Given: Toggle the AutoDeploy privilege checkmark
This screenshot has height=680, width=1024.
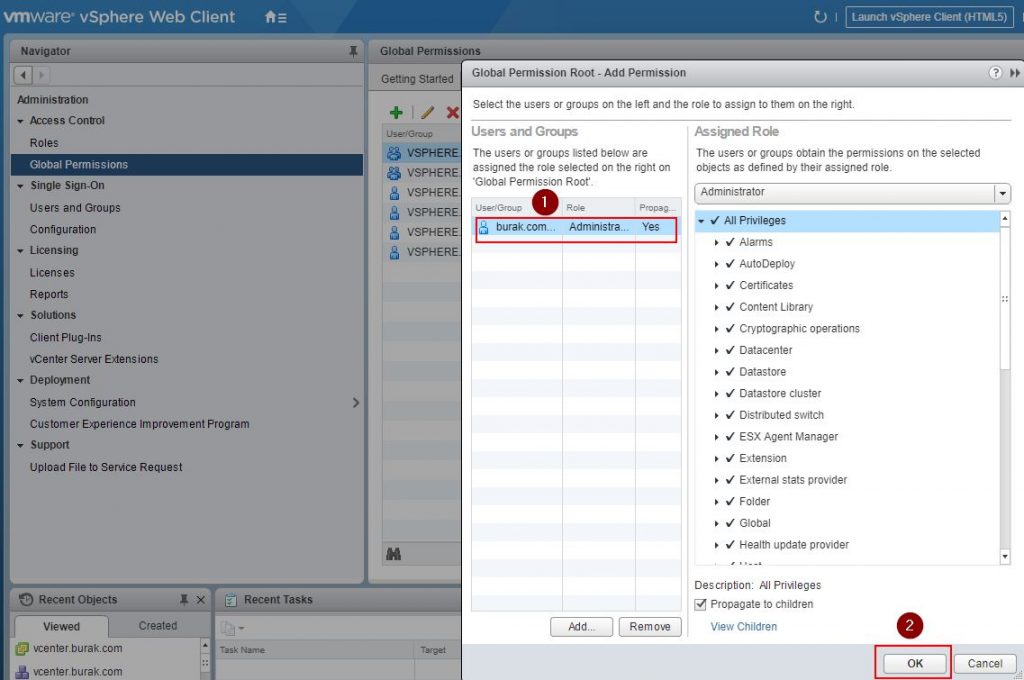Looking at the screenshot, I should (x=730, y=264).
